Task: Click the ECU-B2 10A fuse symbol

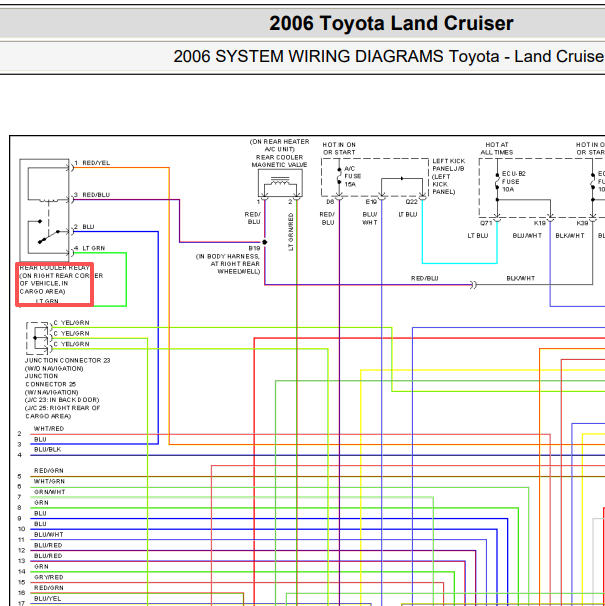Action: point(497,181)
